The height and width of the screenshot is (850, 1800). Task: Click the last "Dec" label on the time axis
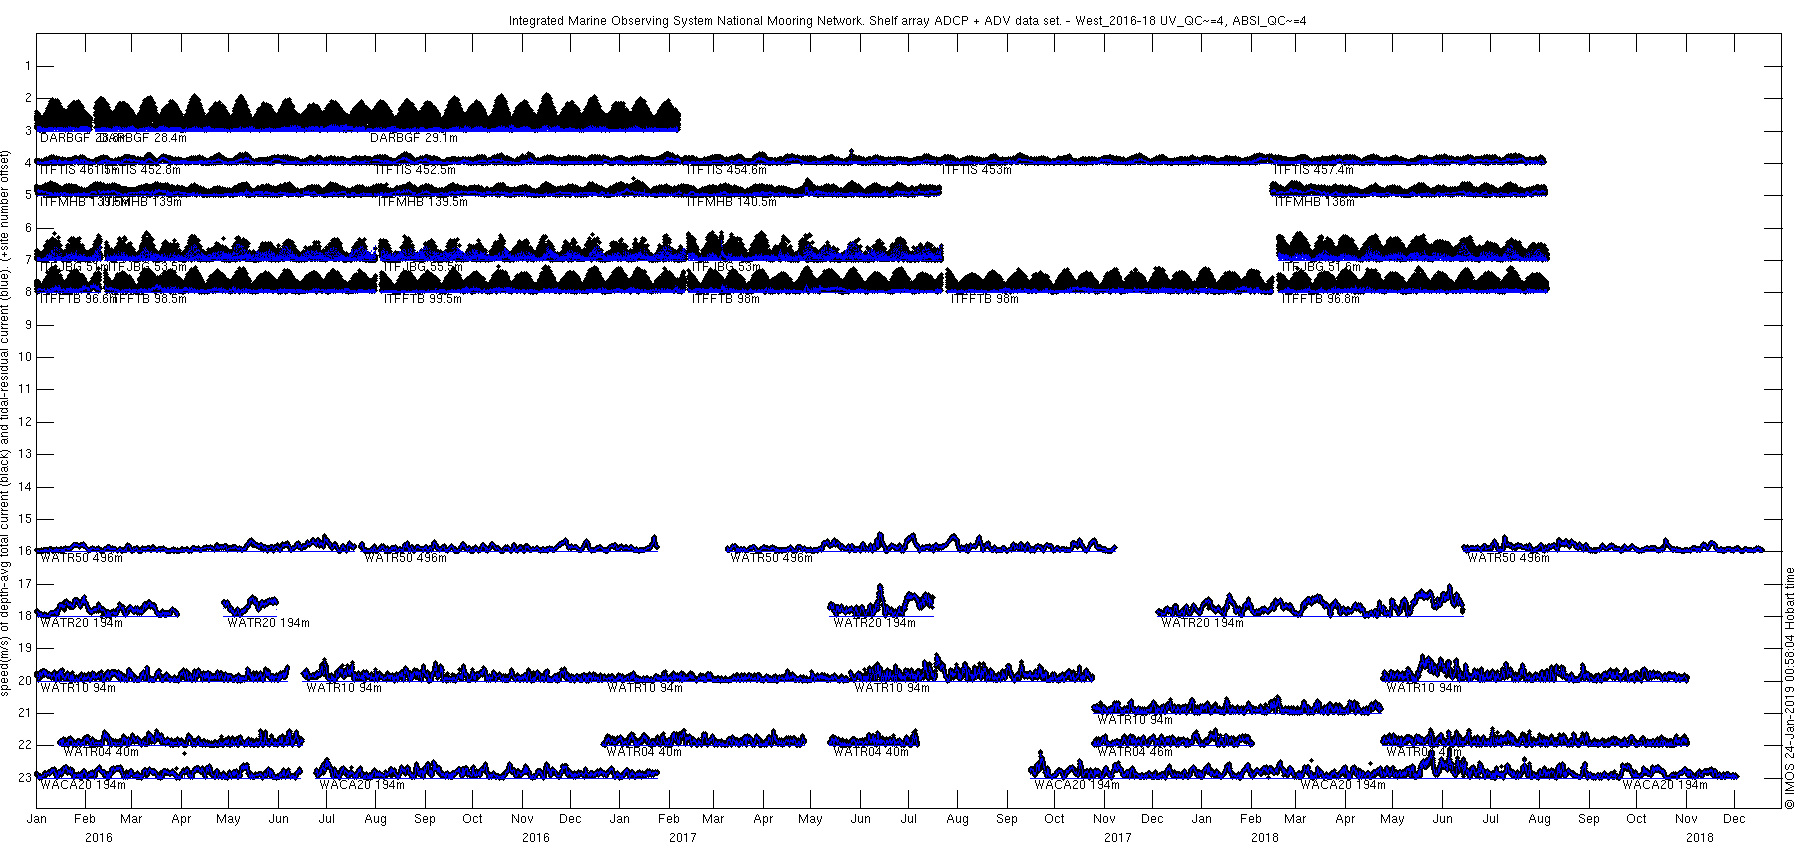[1734, 819]
